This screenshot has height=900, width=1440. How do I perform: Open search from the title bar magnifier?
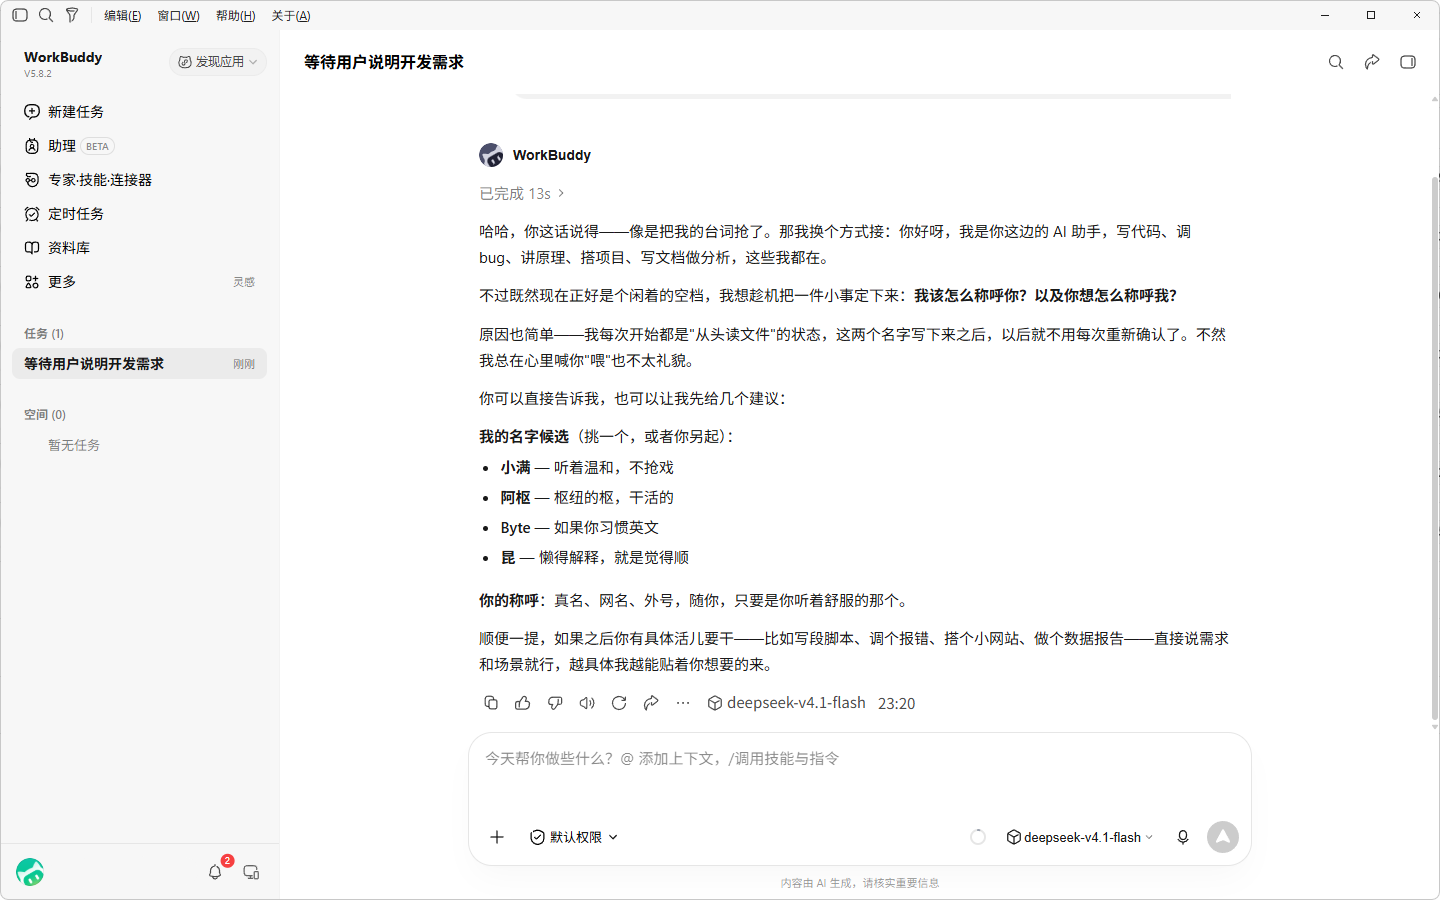click(x=46, y=15)
